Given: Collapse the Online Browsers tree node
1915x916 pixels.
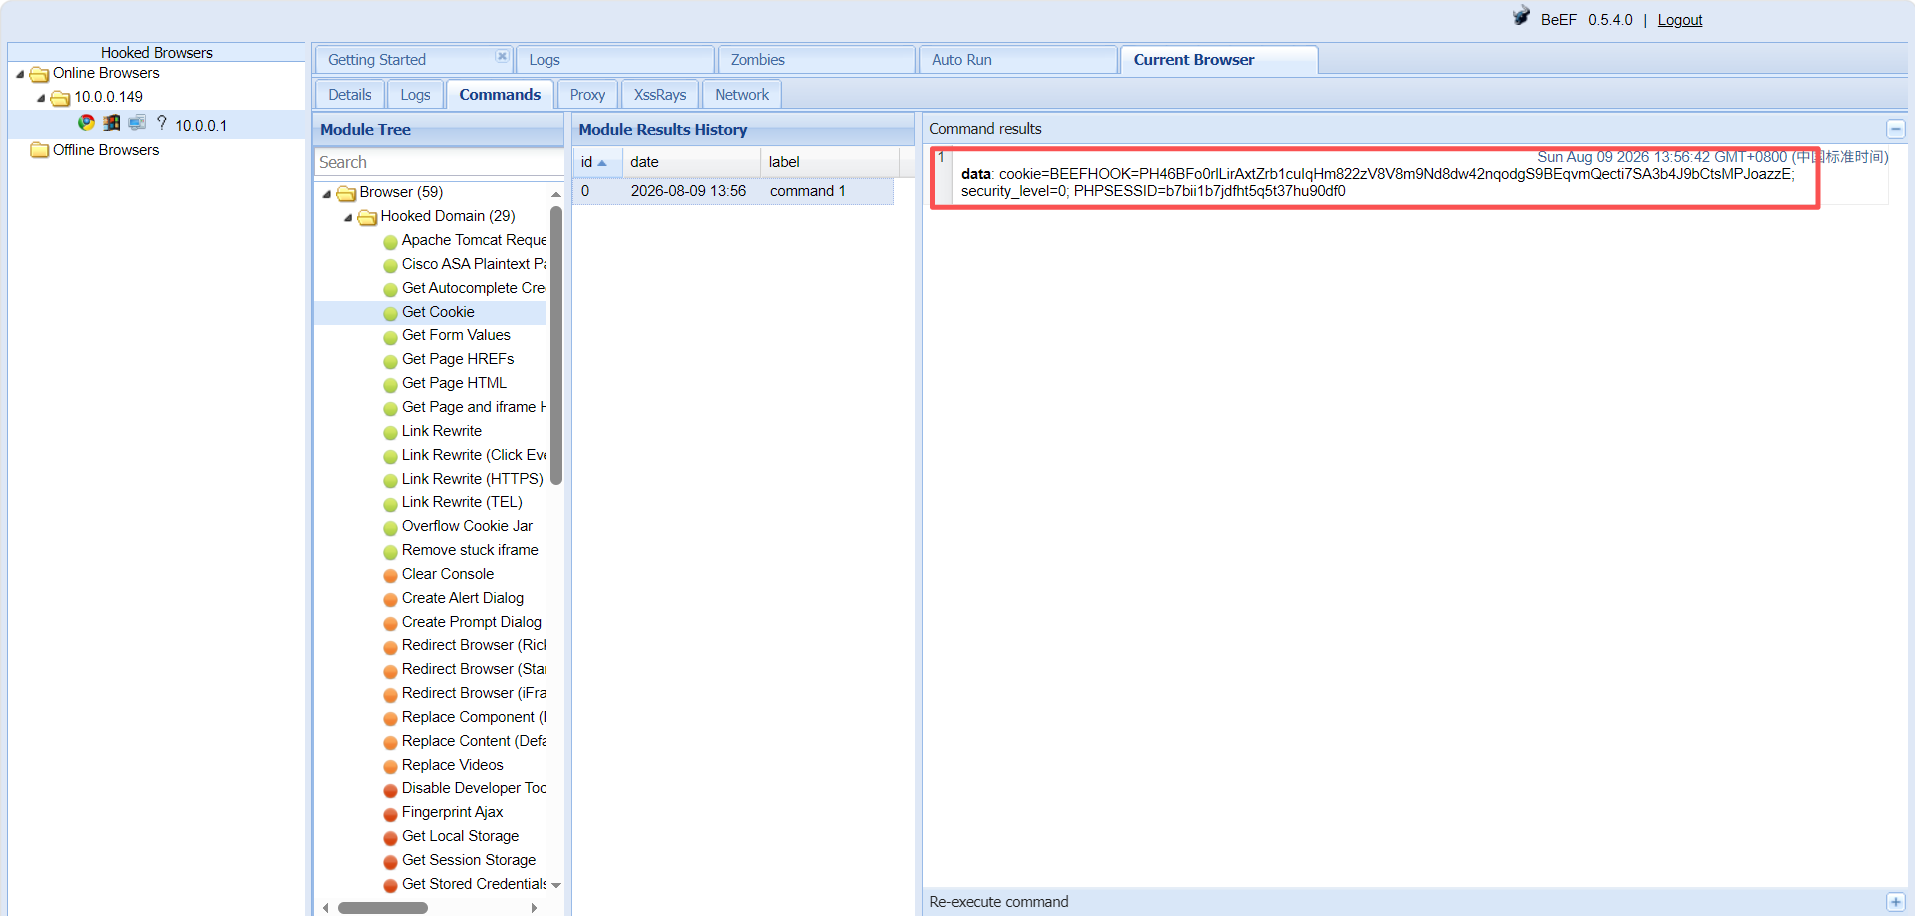Looking at the screenshot, I should coord(20,74).
